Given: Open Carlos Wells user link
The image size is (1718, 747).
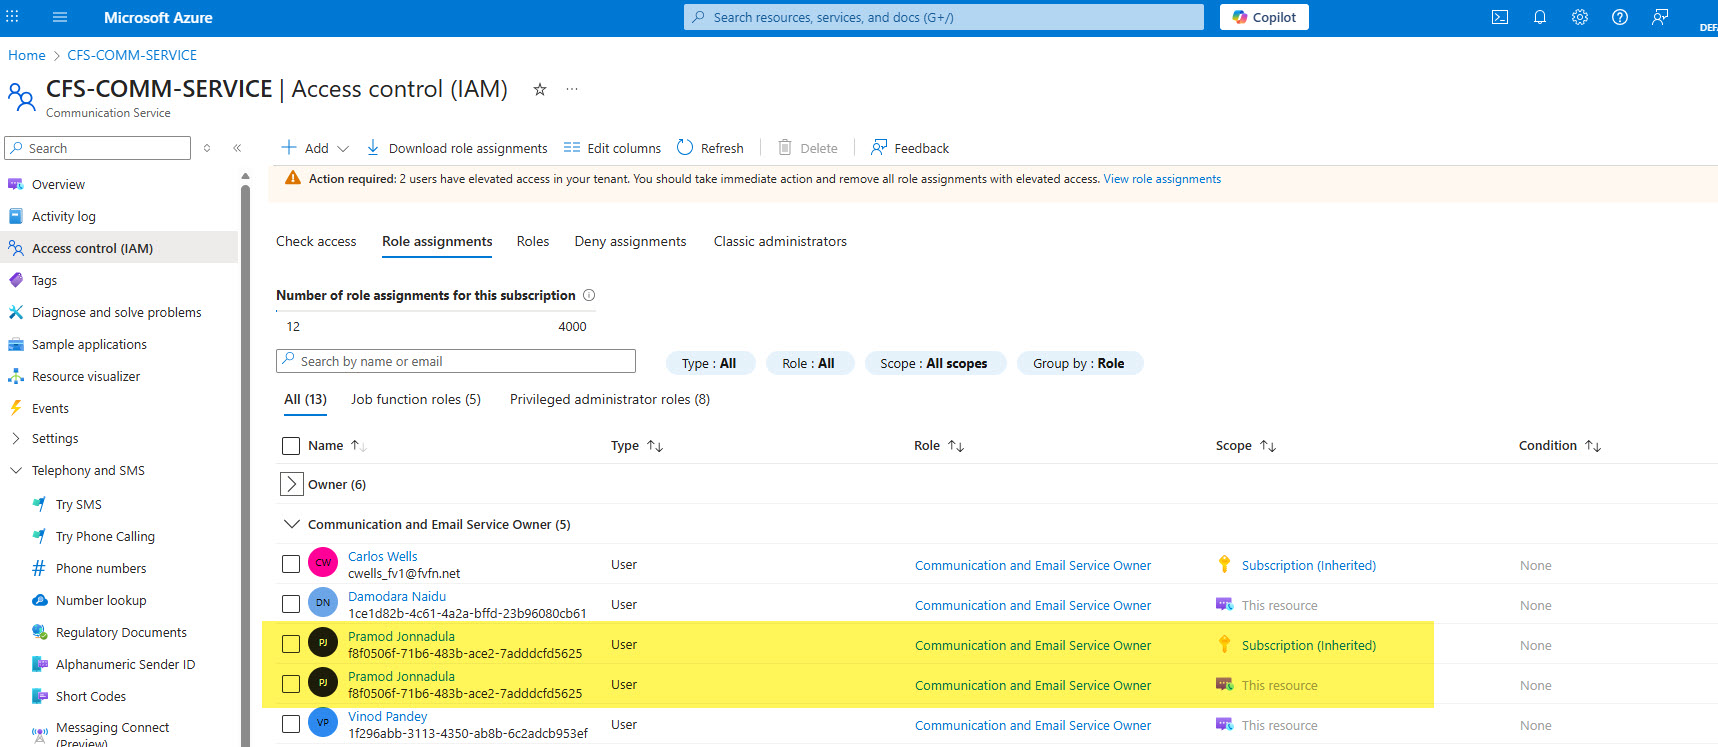Looking at the screenshot, I should pyautogui.click(x=383, y=556).
